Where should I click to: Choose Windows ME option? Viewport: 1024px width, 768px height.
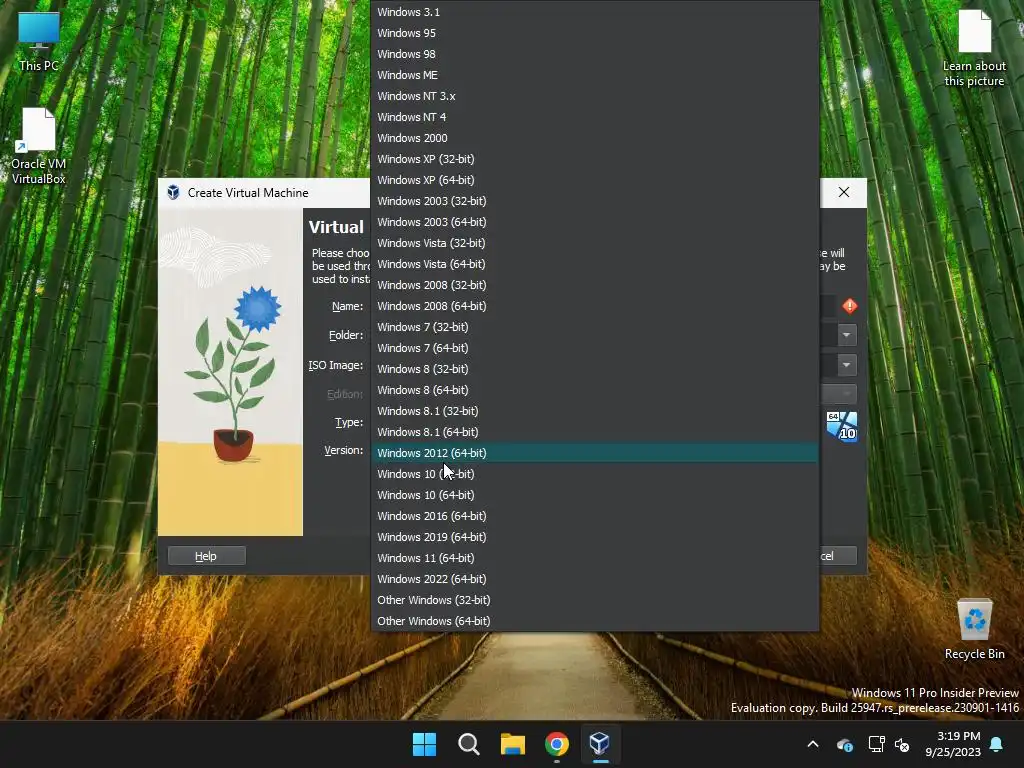pos(594,74)
